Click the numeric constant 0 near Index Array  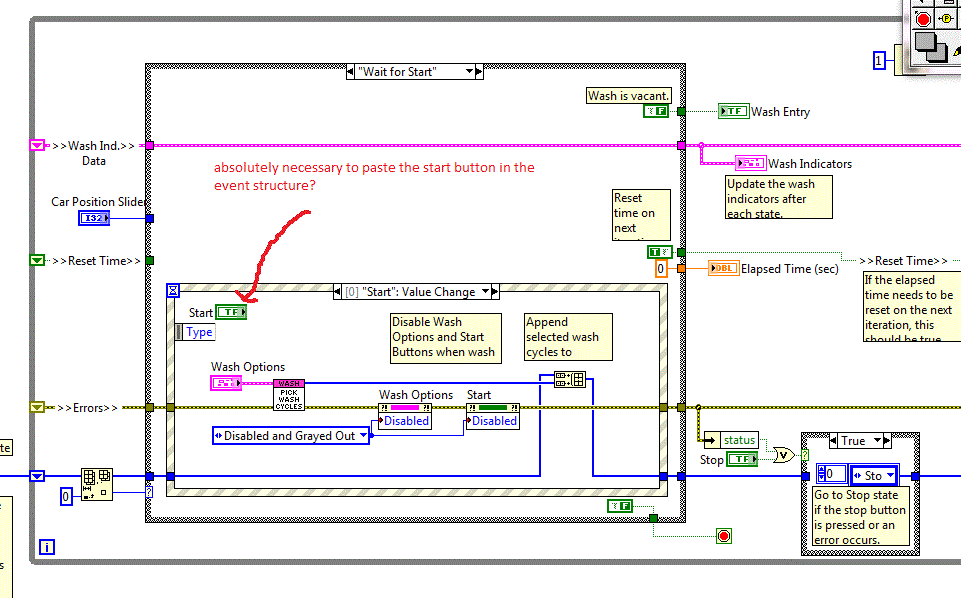pyautogui.click(x=66, y=496)
